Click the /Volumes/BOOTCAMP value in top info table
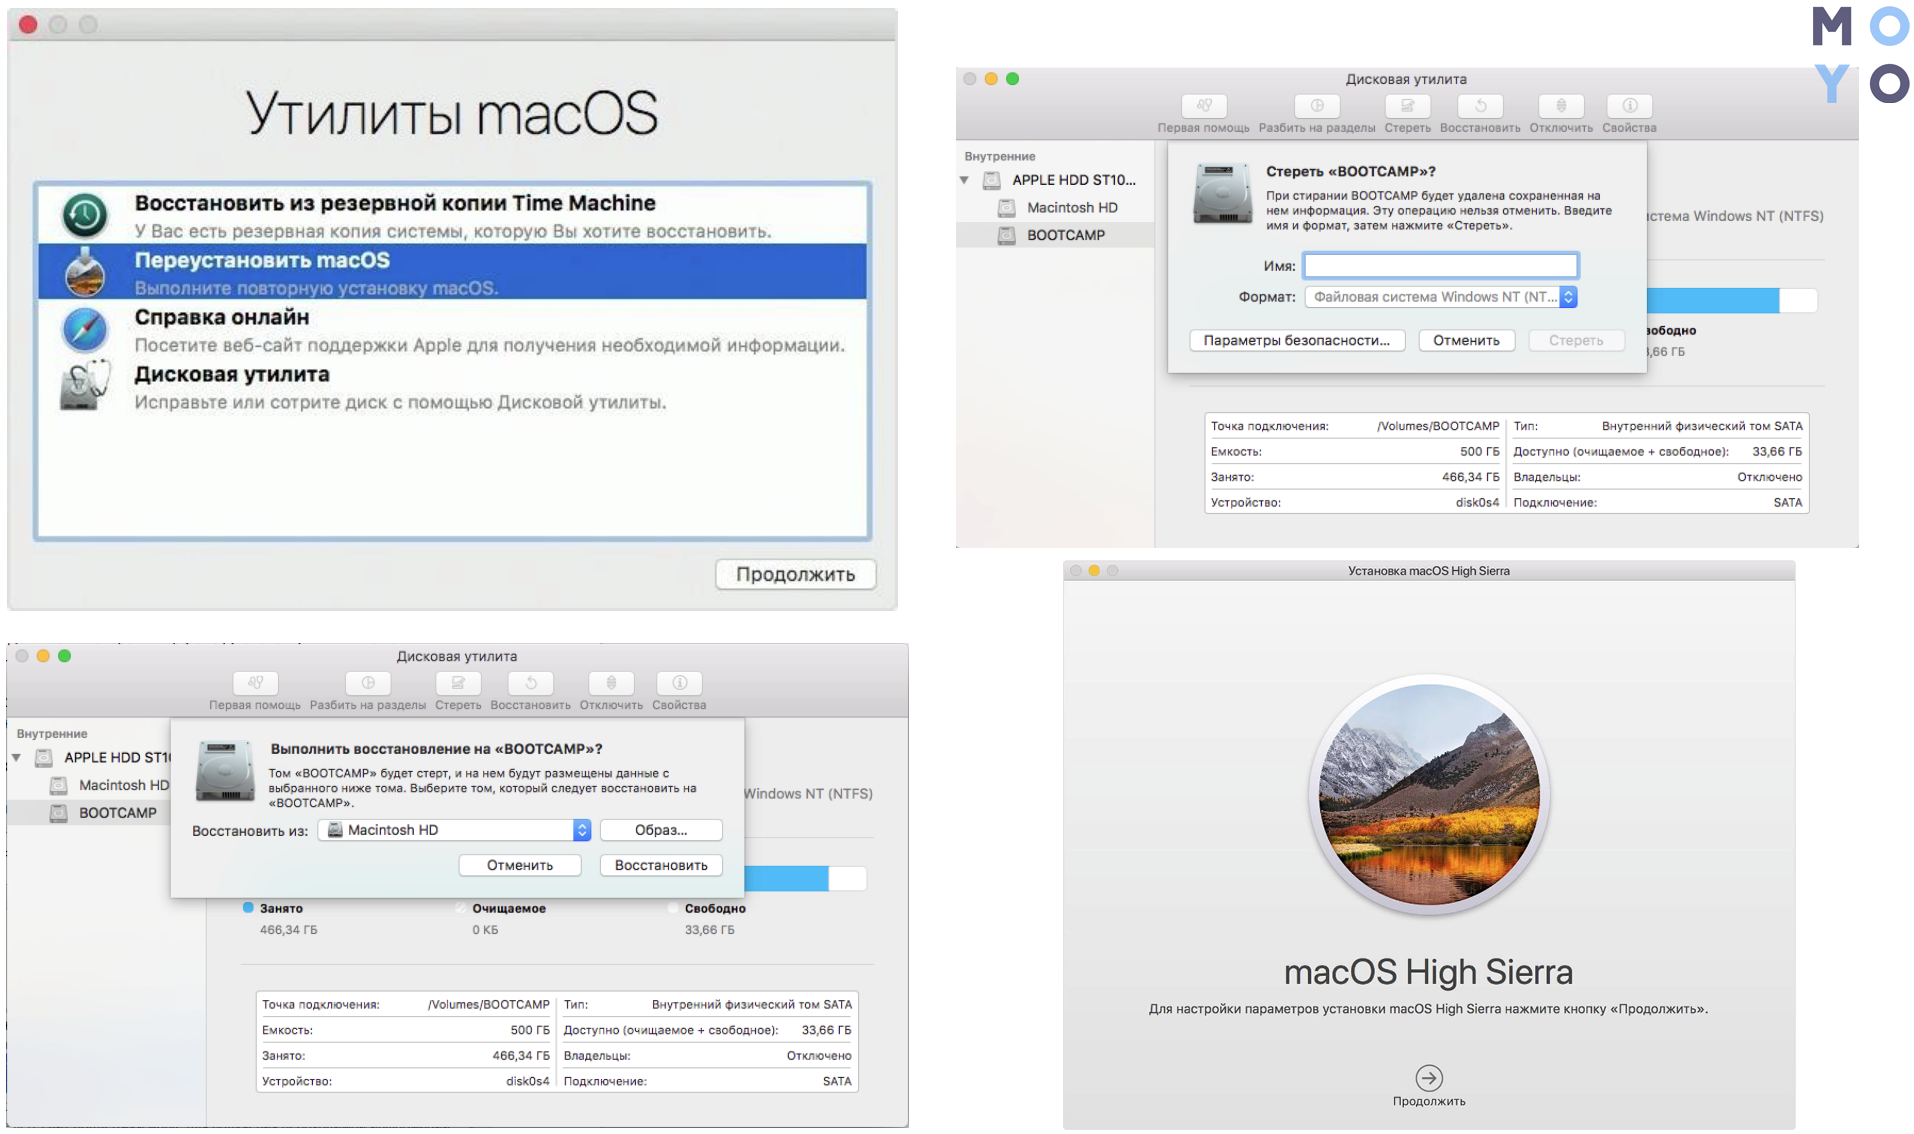The image size is (1914, 1134). click(x=1438, y=426)
